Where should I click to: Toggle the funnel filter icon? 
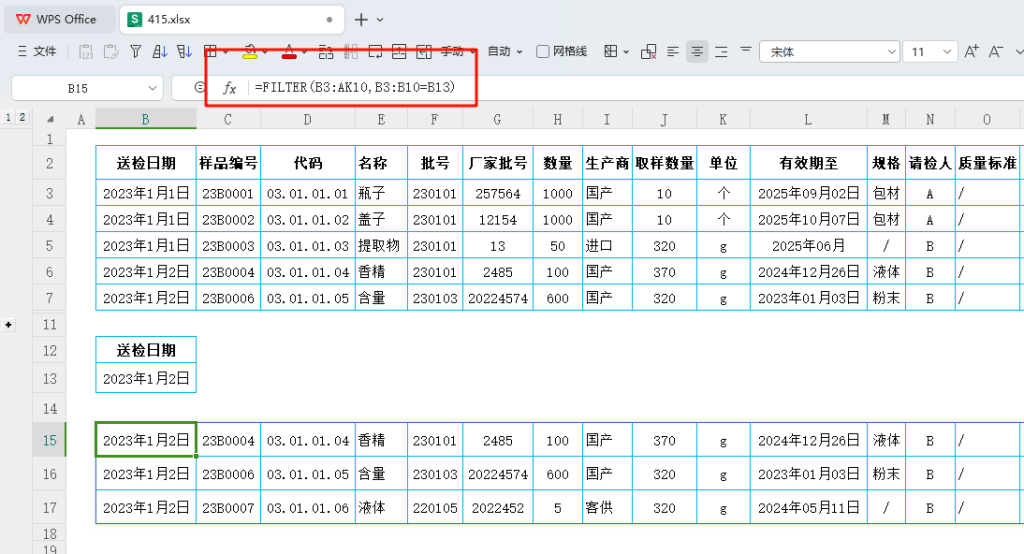tap(135, 52)
